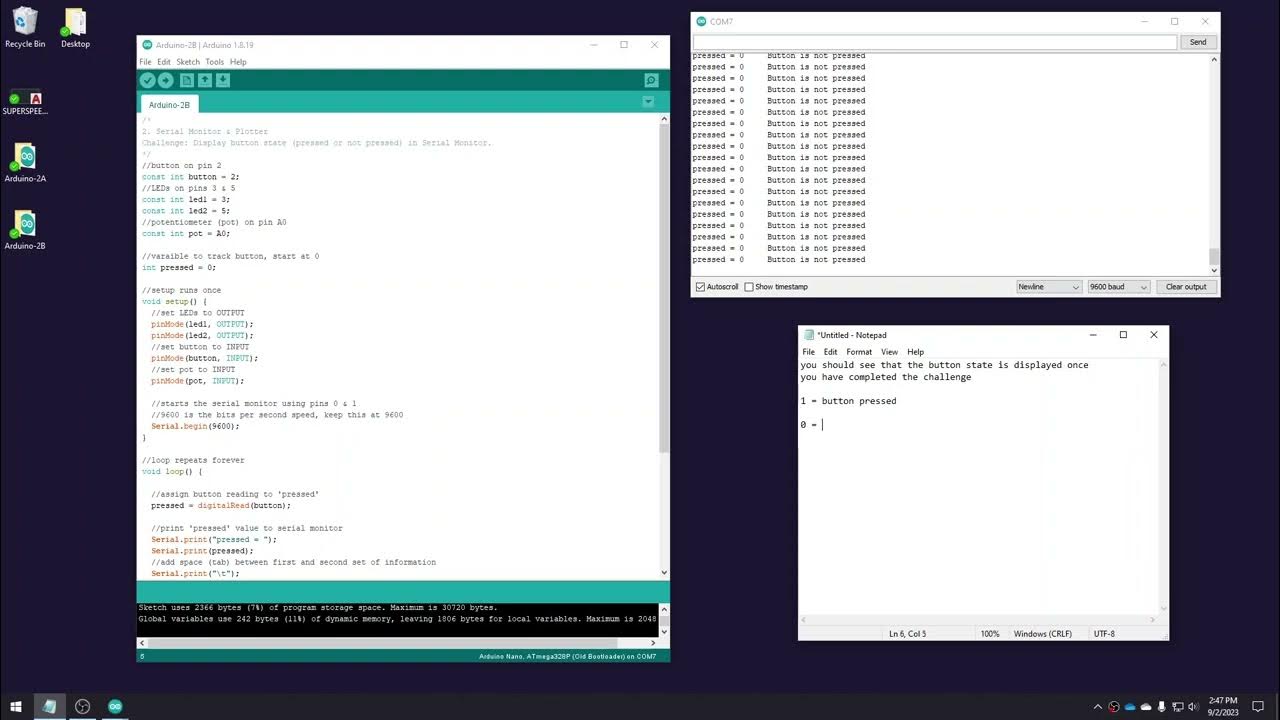Click "pressed = digitalRead(button);" code line

(x=221, y=505)
